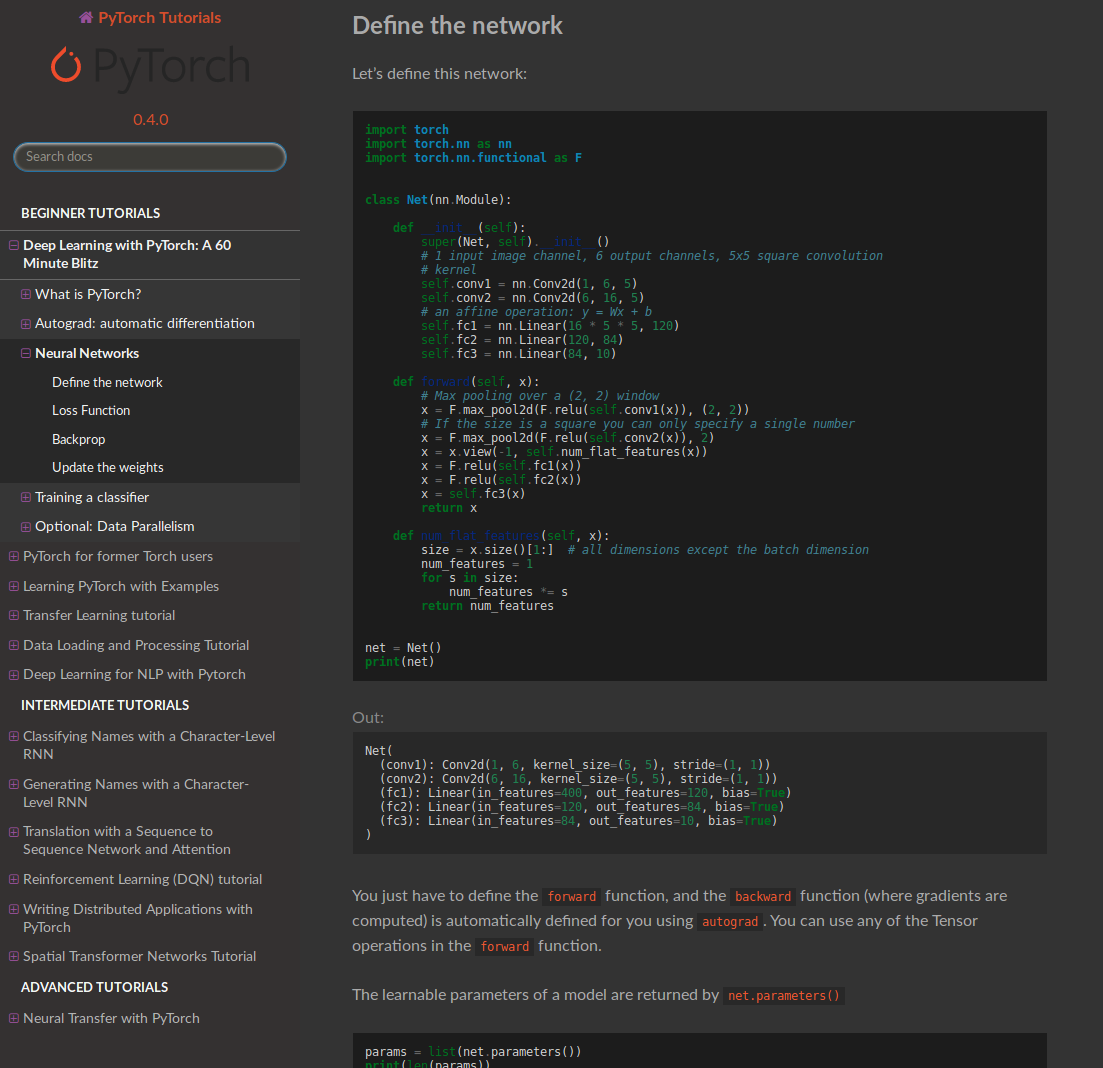This screenshot has height=1068, width=1103.
Task: Open the Backprop page
Action: 77,438
